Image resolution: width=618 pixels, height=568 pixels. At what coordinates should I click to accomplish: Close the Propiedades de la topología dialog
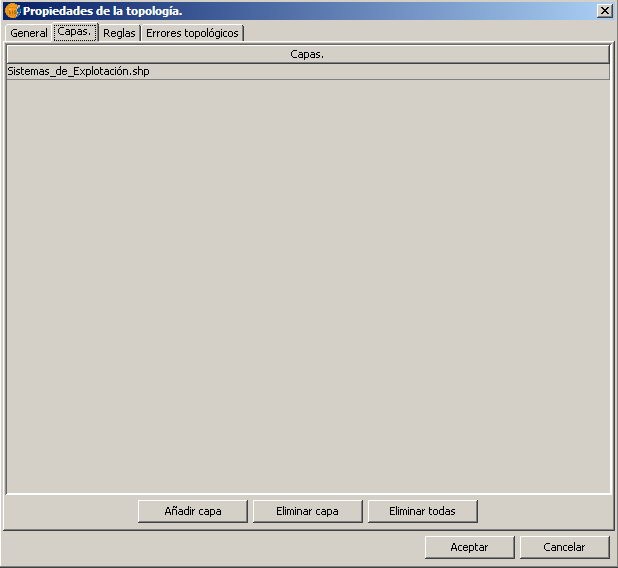[605, 11]
